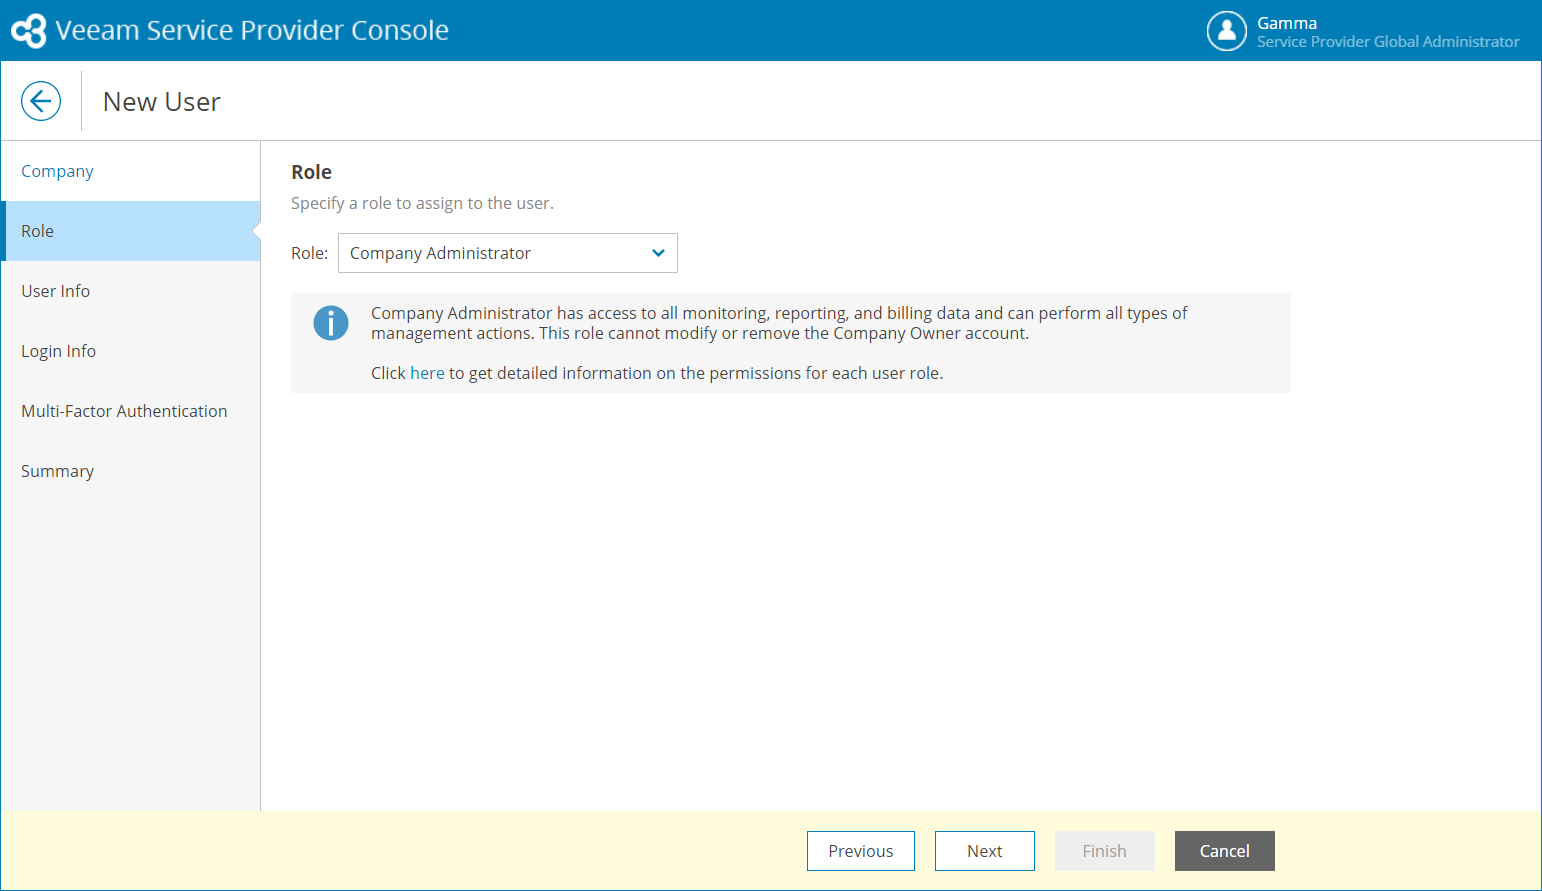Click 'Service Provider Global Administrator' text
The height and width of the screenshot is (891, 1542).
(x=1388, y=42)
